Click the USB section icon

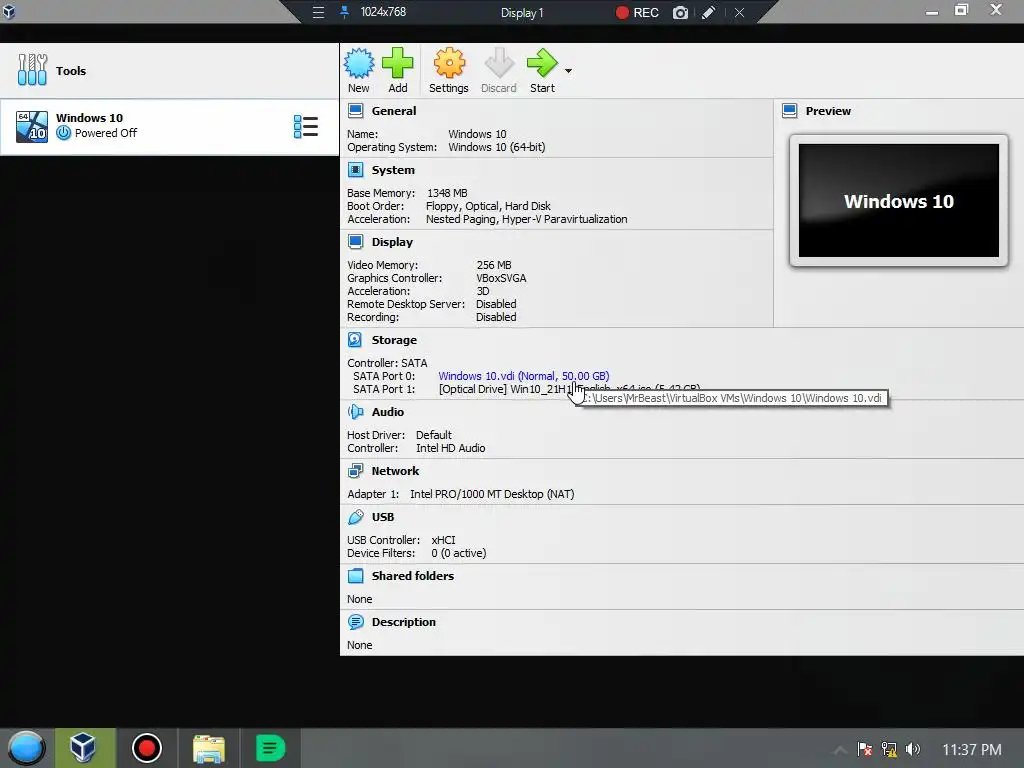pyautogui.click(x=355, y=517)
